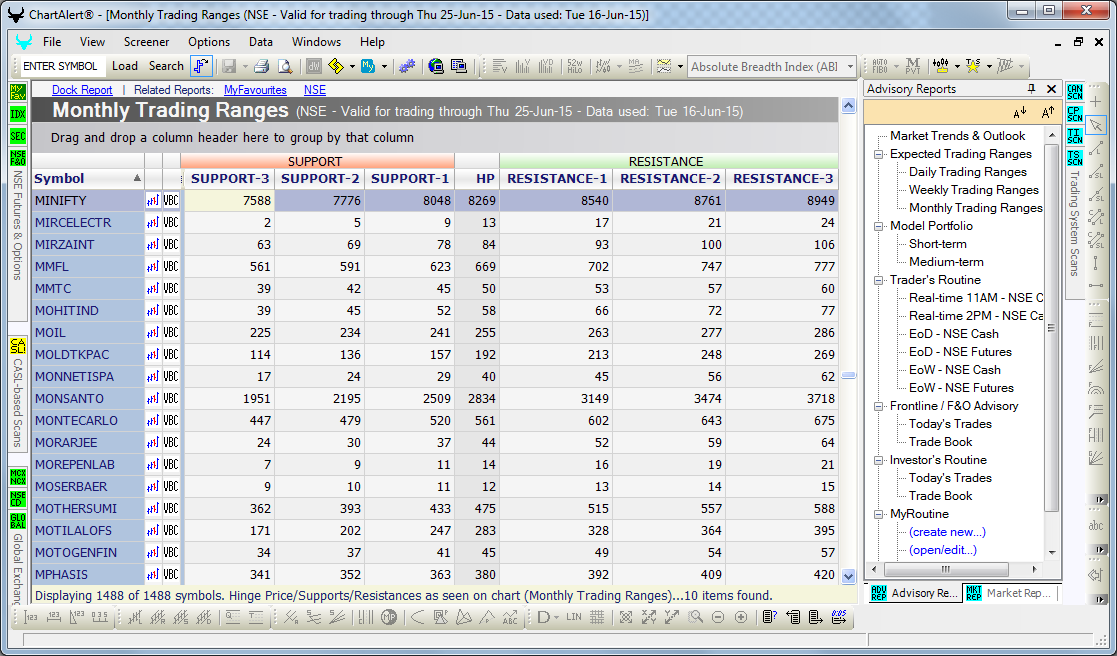Click the blue gears settings icon
Image resolution: width=1117 pixels, height=656 pixels.
[x=407, y=66]
